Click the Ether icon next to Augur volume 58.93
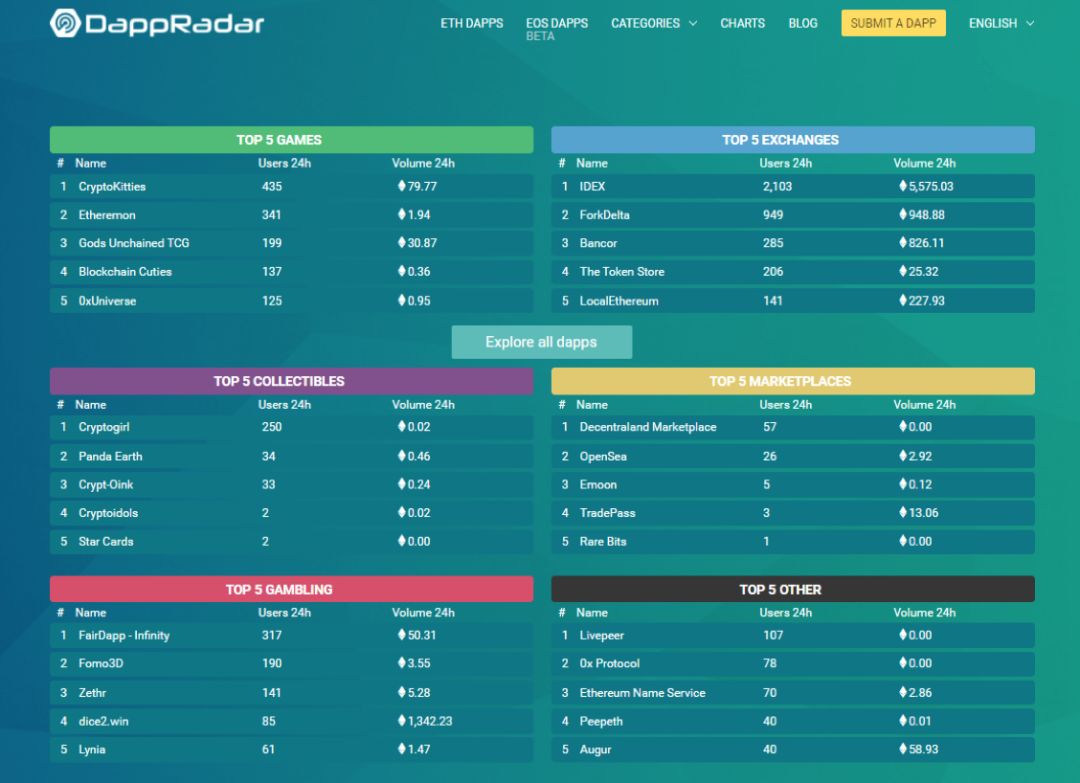1080x783 pixels. click(903, 749)
